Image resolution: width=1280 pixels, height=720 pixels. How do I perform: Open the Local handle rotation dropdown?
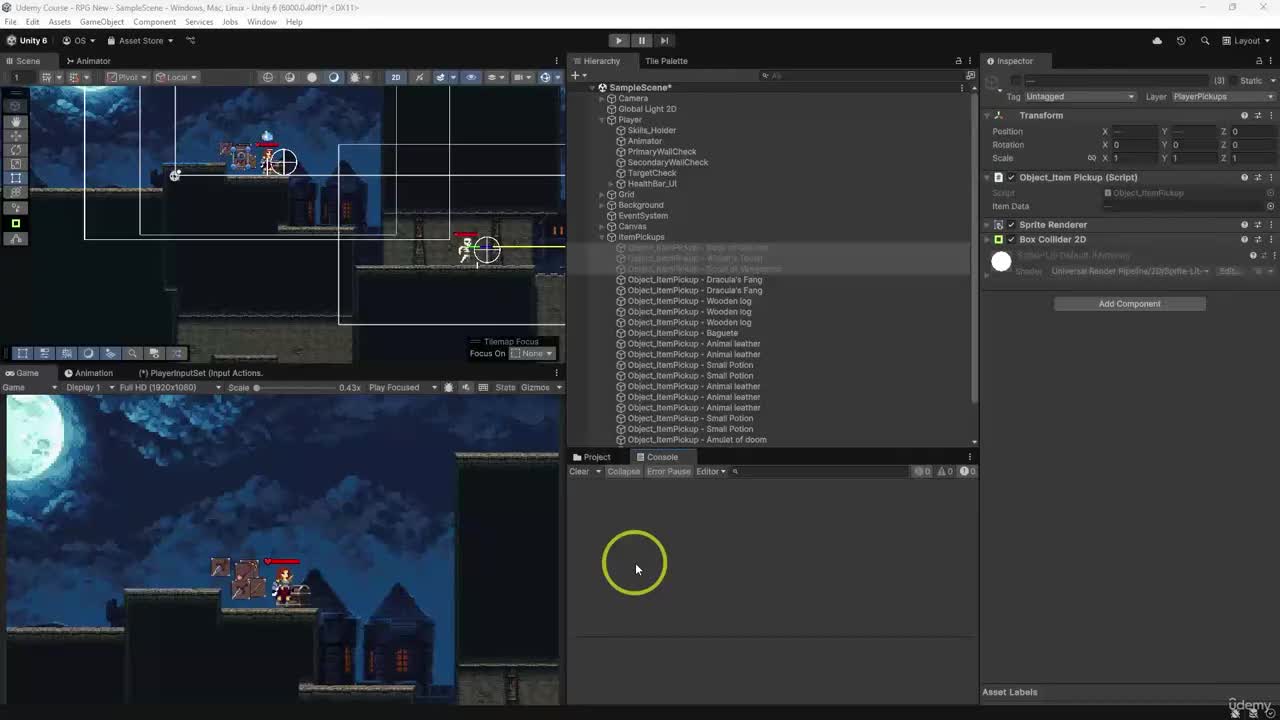(176, 77)
